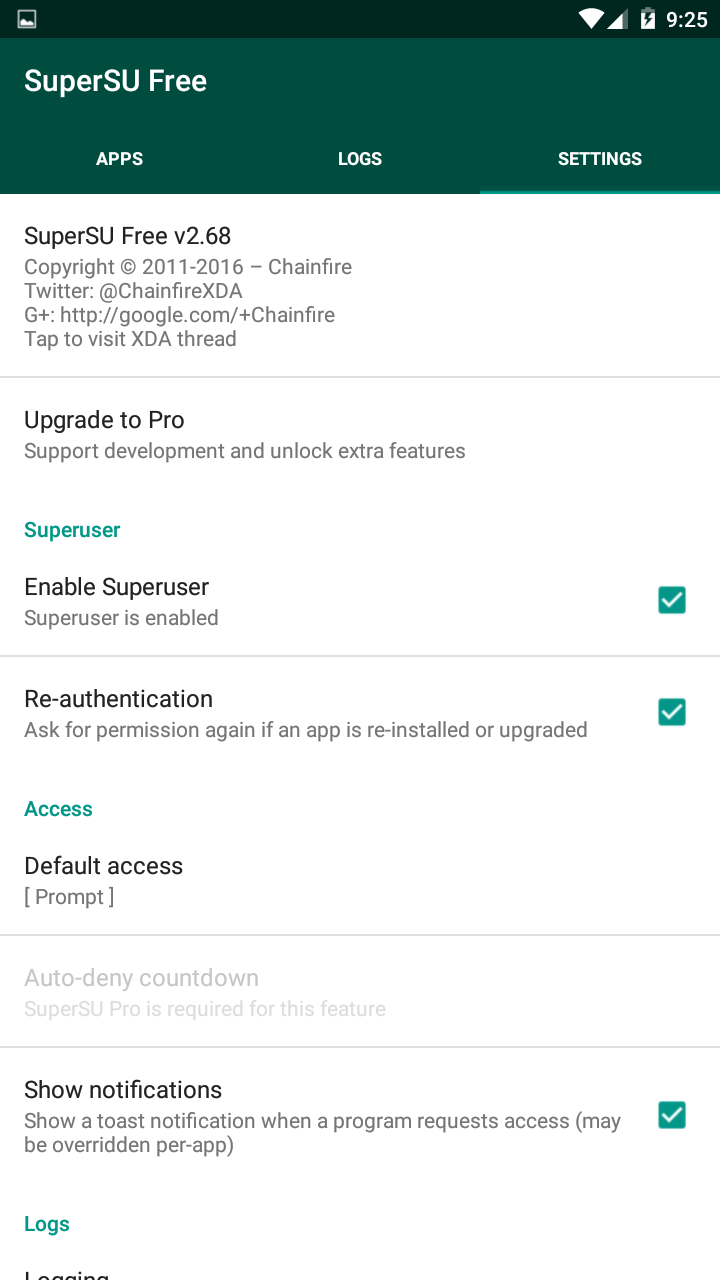This screenshot has width=720, height=1280.
Task: Tap the 9:25 clock in status bar
Action: click(x=687, y=19)
